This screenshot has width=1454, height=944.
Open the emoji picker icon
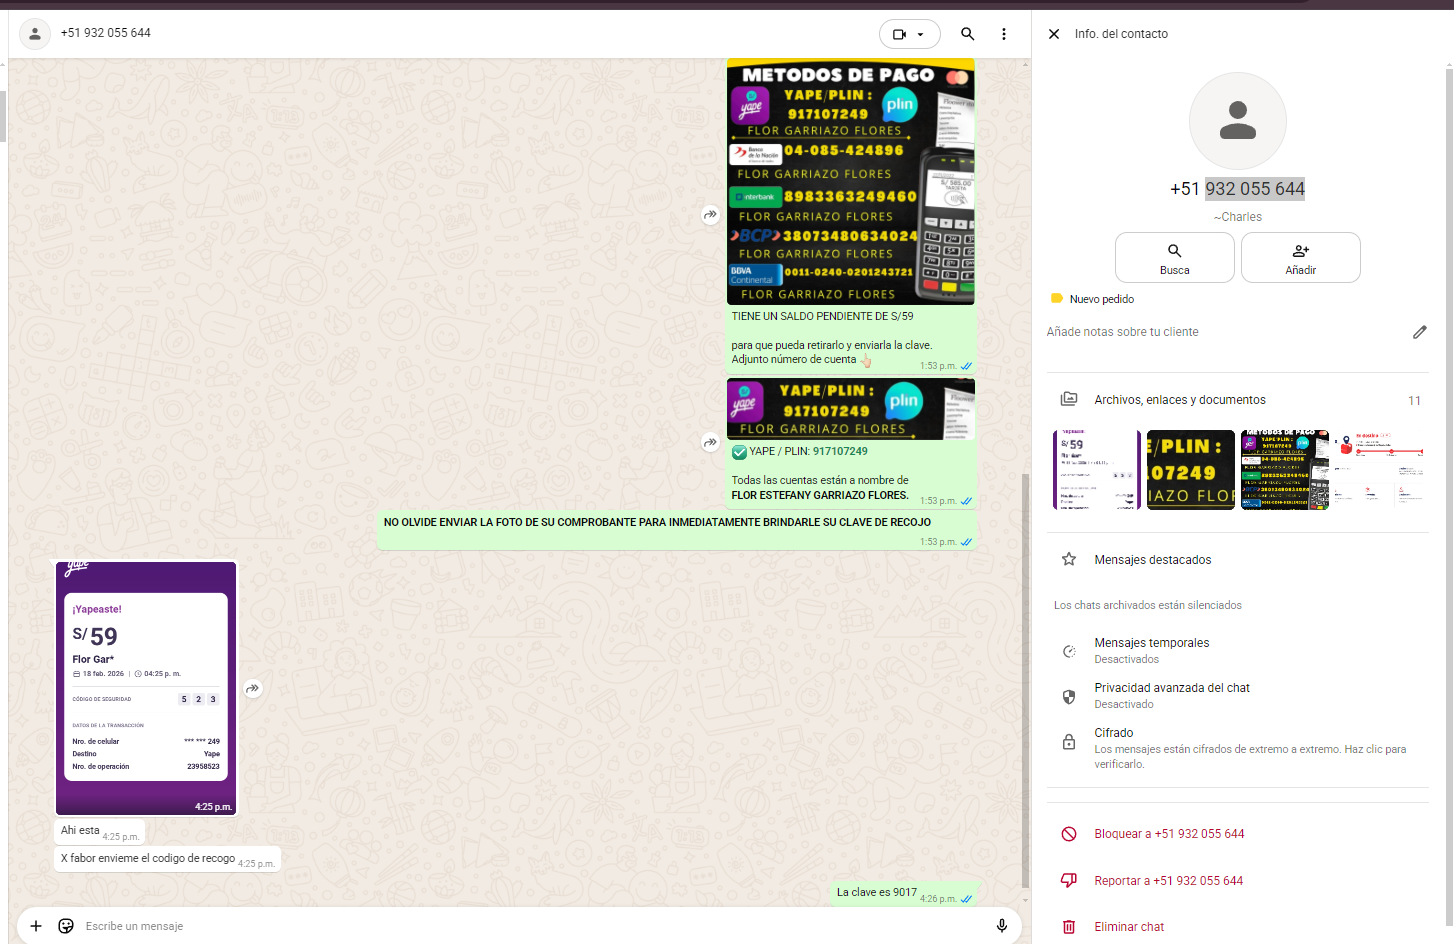pos(66,926)
